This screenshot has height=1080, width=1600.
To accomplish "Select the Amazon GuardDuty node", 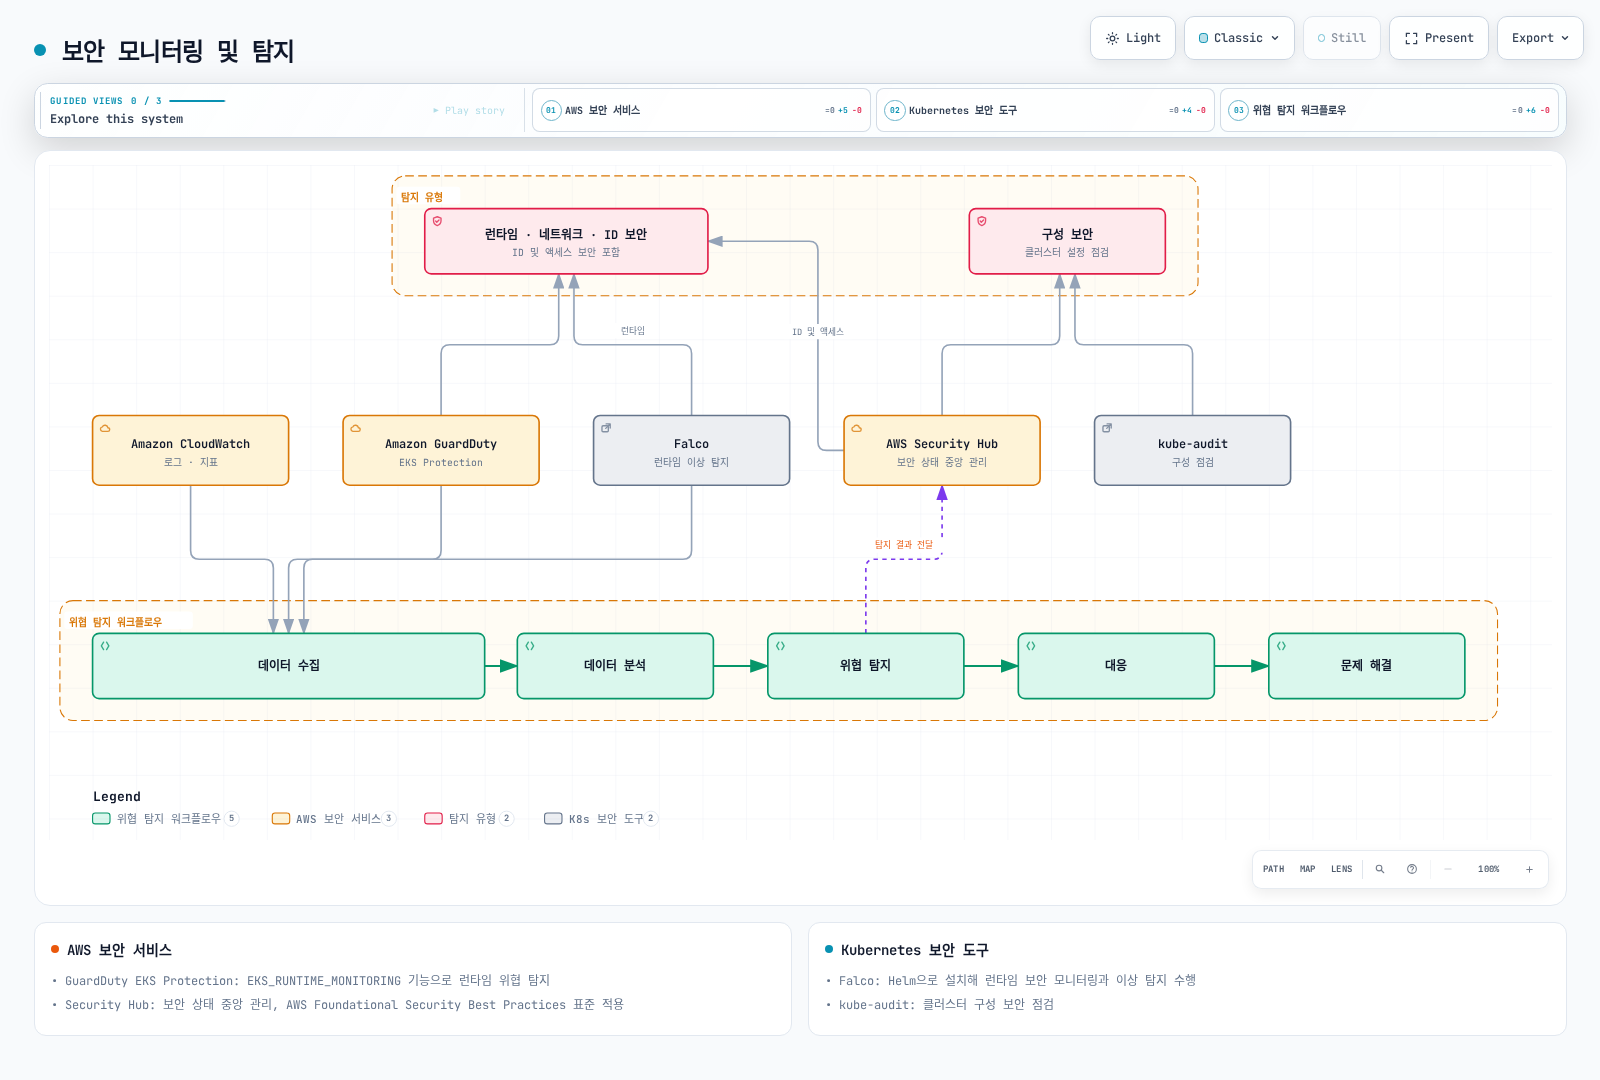I will [441, 451].
